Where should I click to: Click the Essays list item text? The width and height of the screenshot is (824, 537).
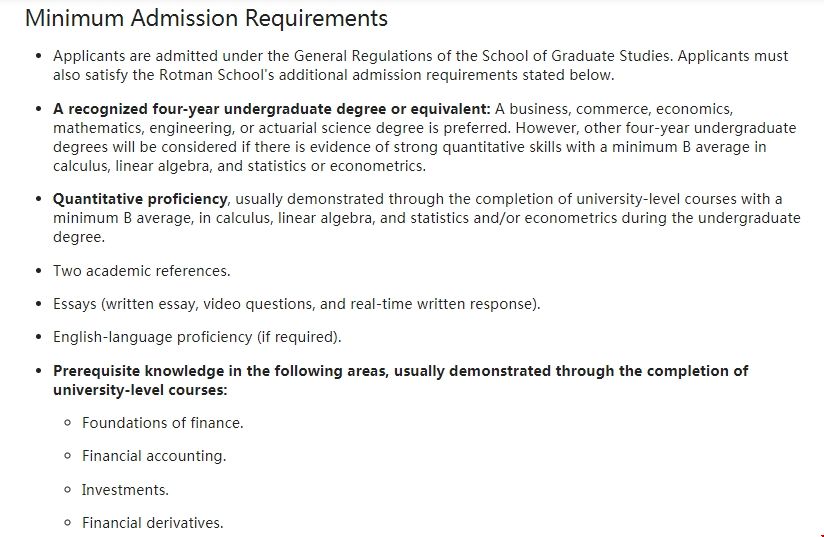point(296,304)
